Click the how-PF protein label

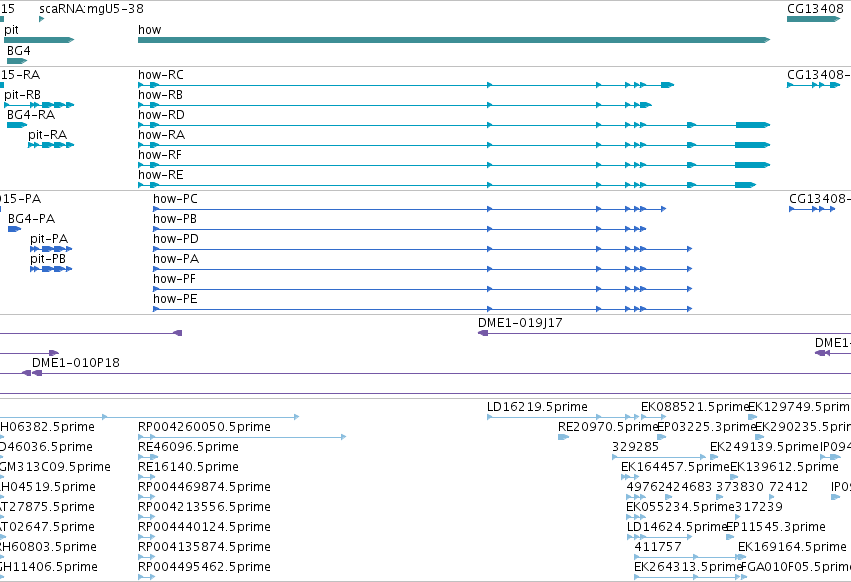click(174, 279)
